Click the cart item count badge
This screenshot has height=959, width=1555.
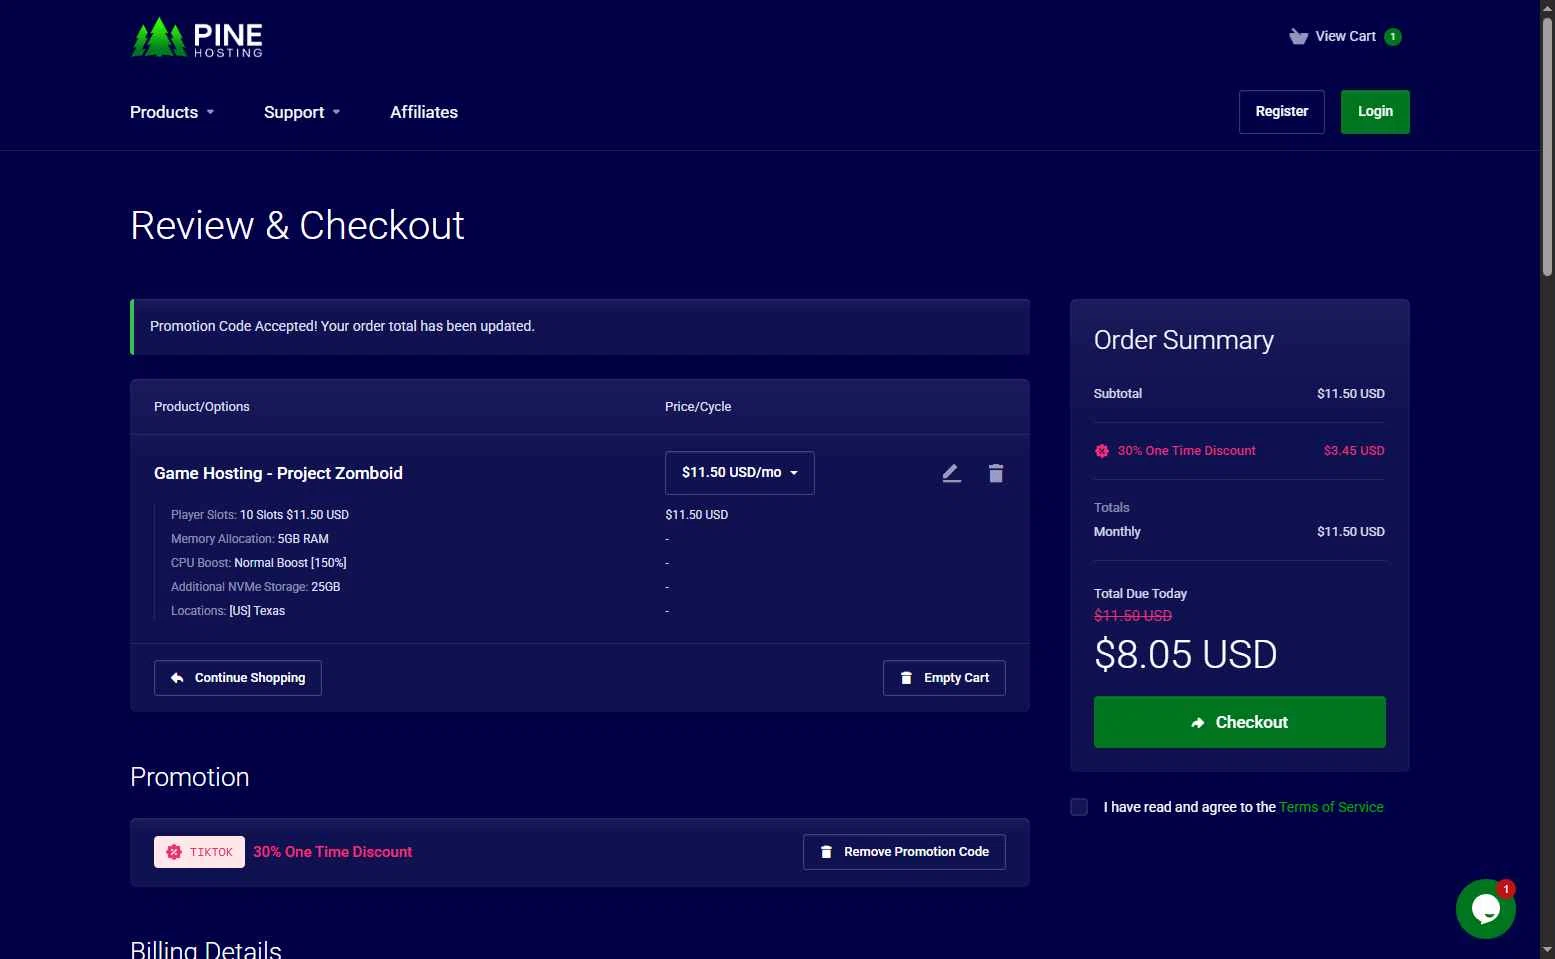[1393, 37]
